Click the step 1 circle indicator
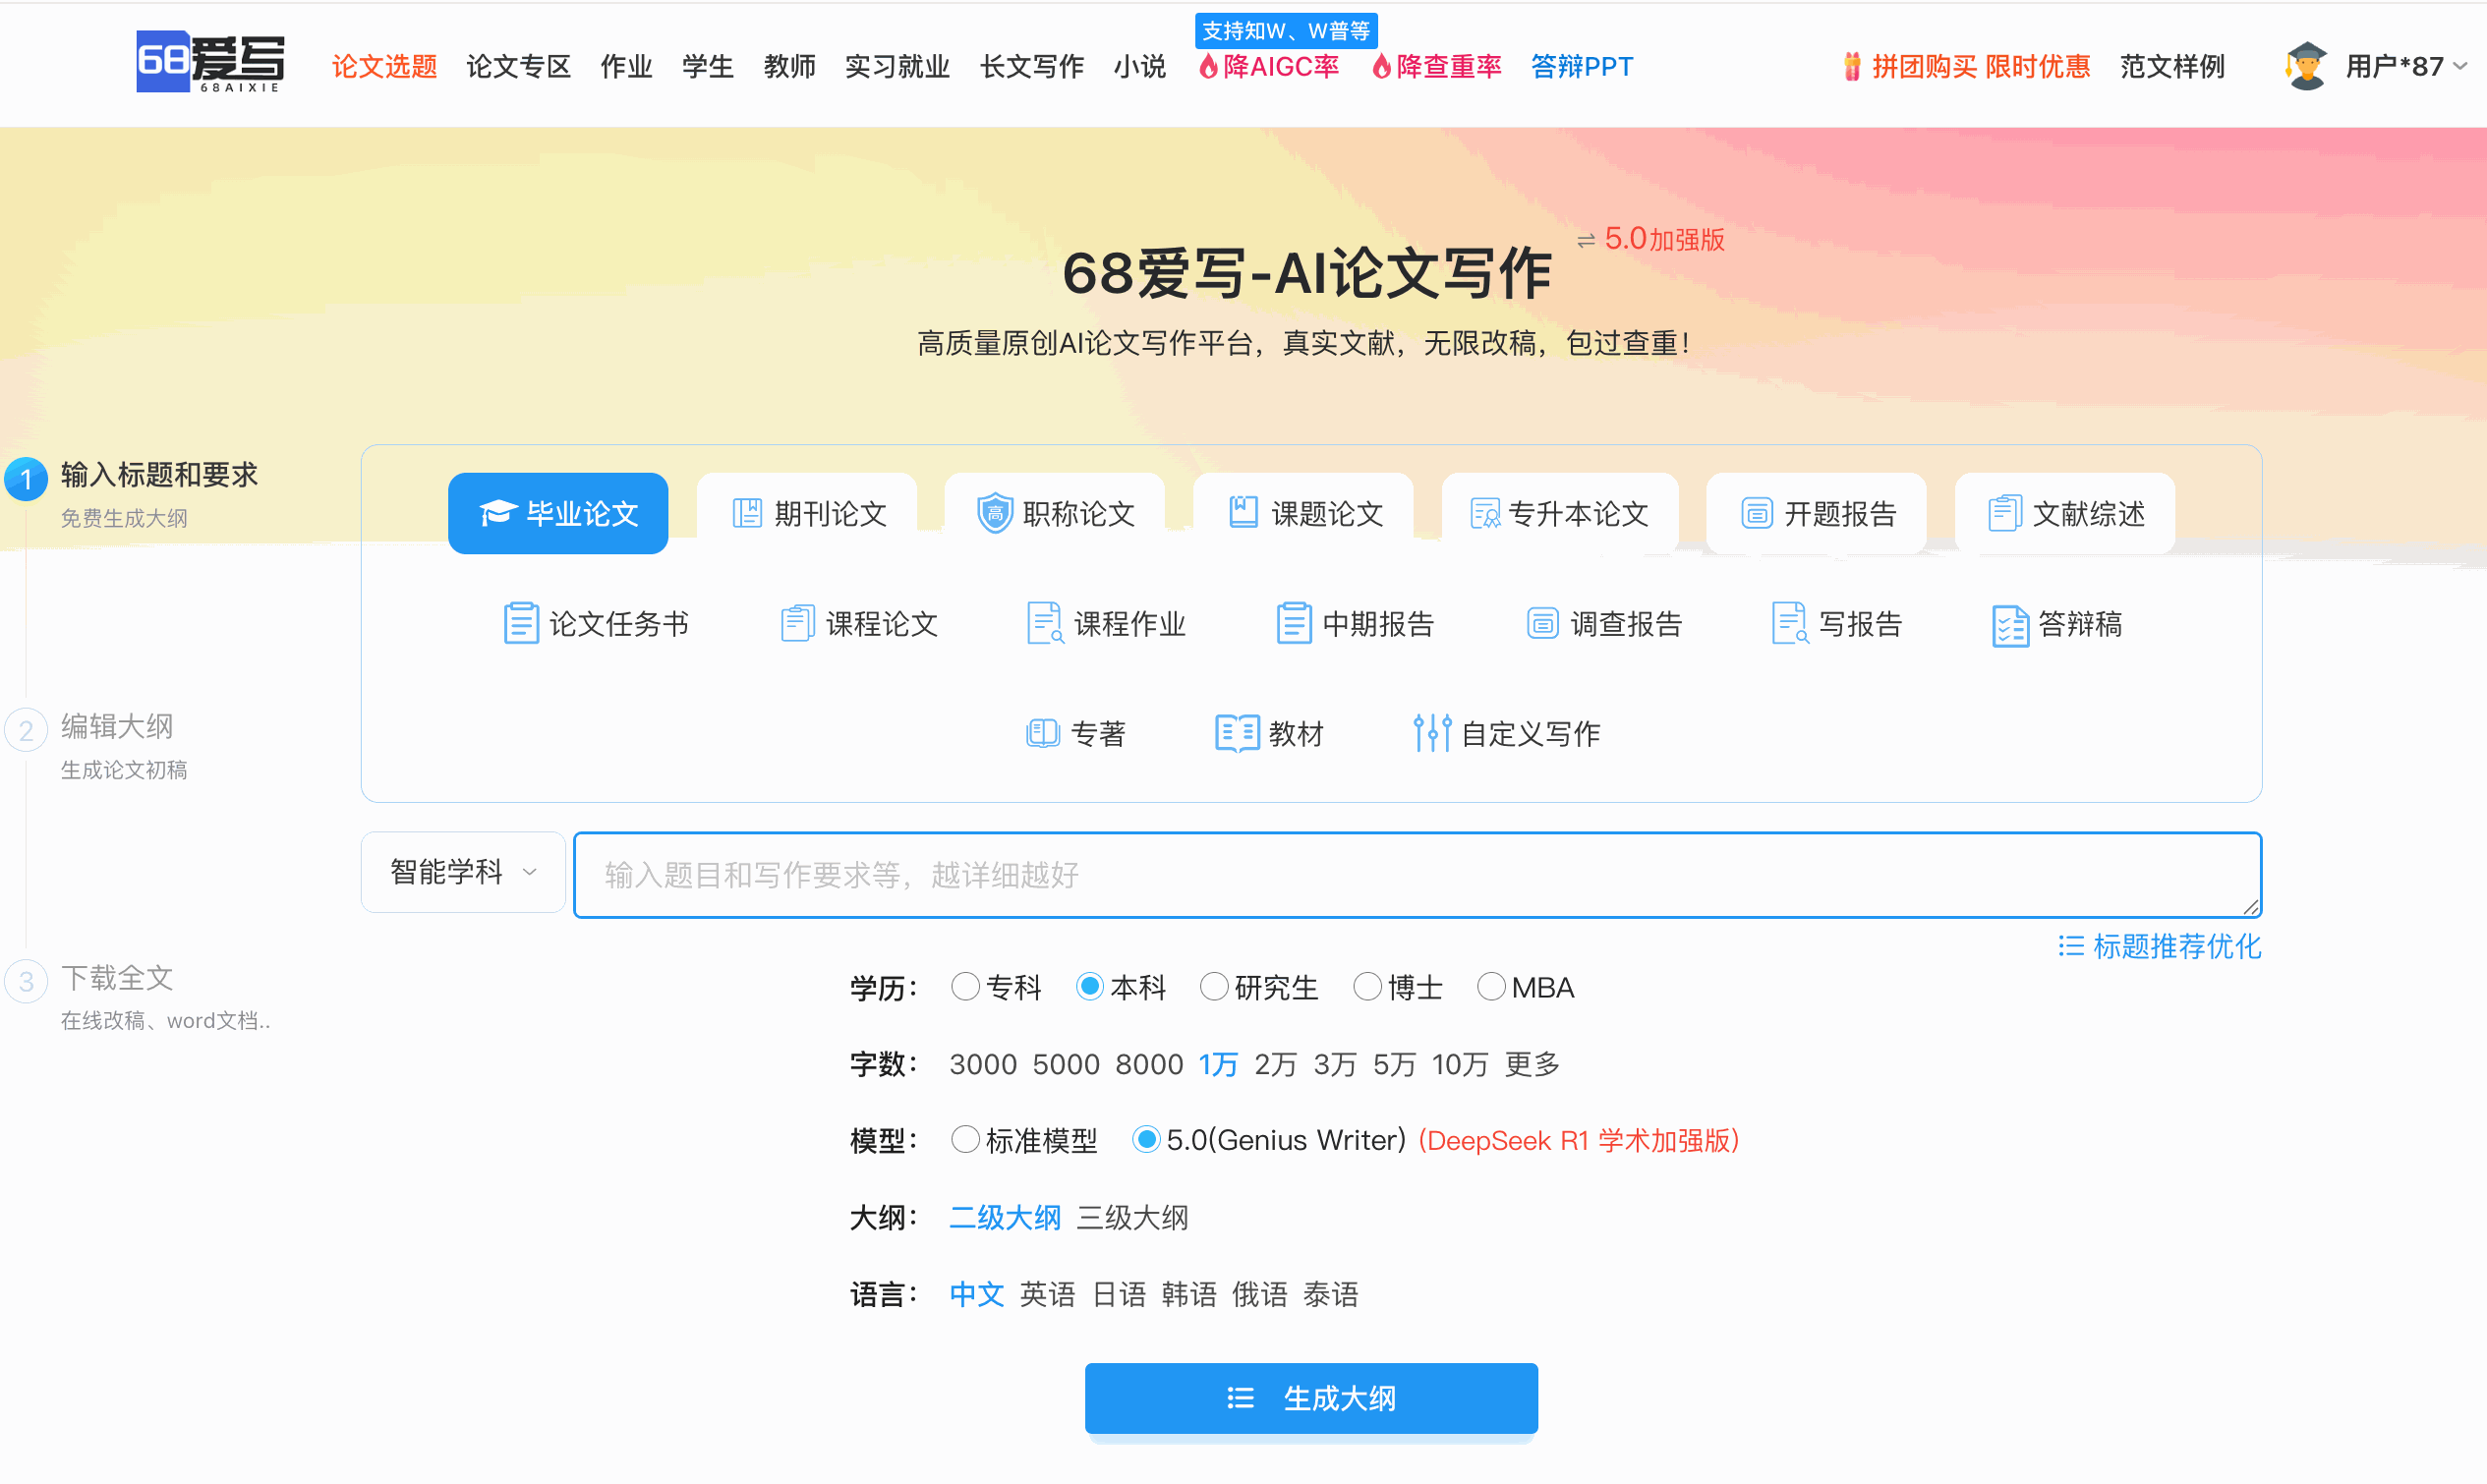2487x1484 pixels. pyautogui.click(x=26, y=479)
